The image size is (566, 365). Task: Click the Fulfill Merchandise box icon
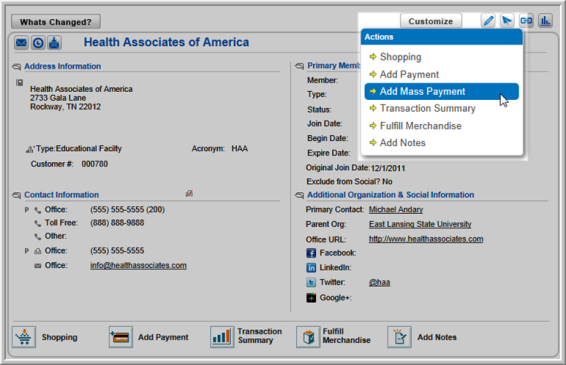[x=308, y=337]
